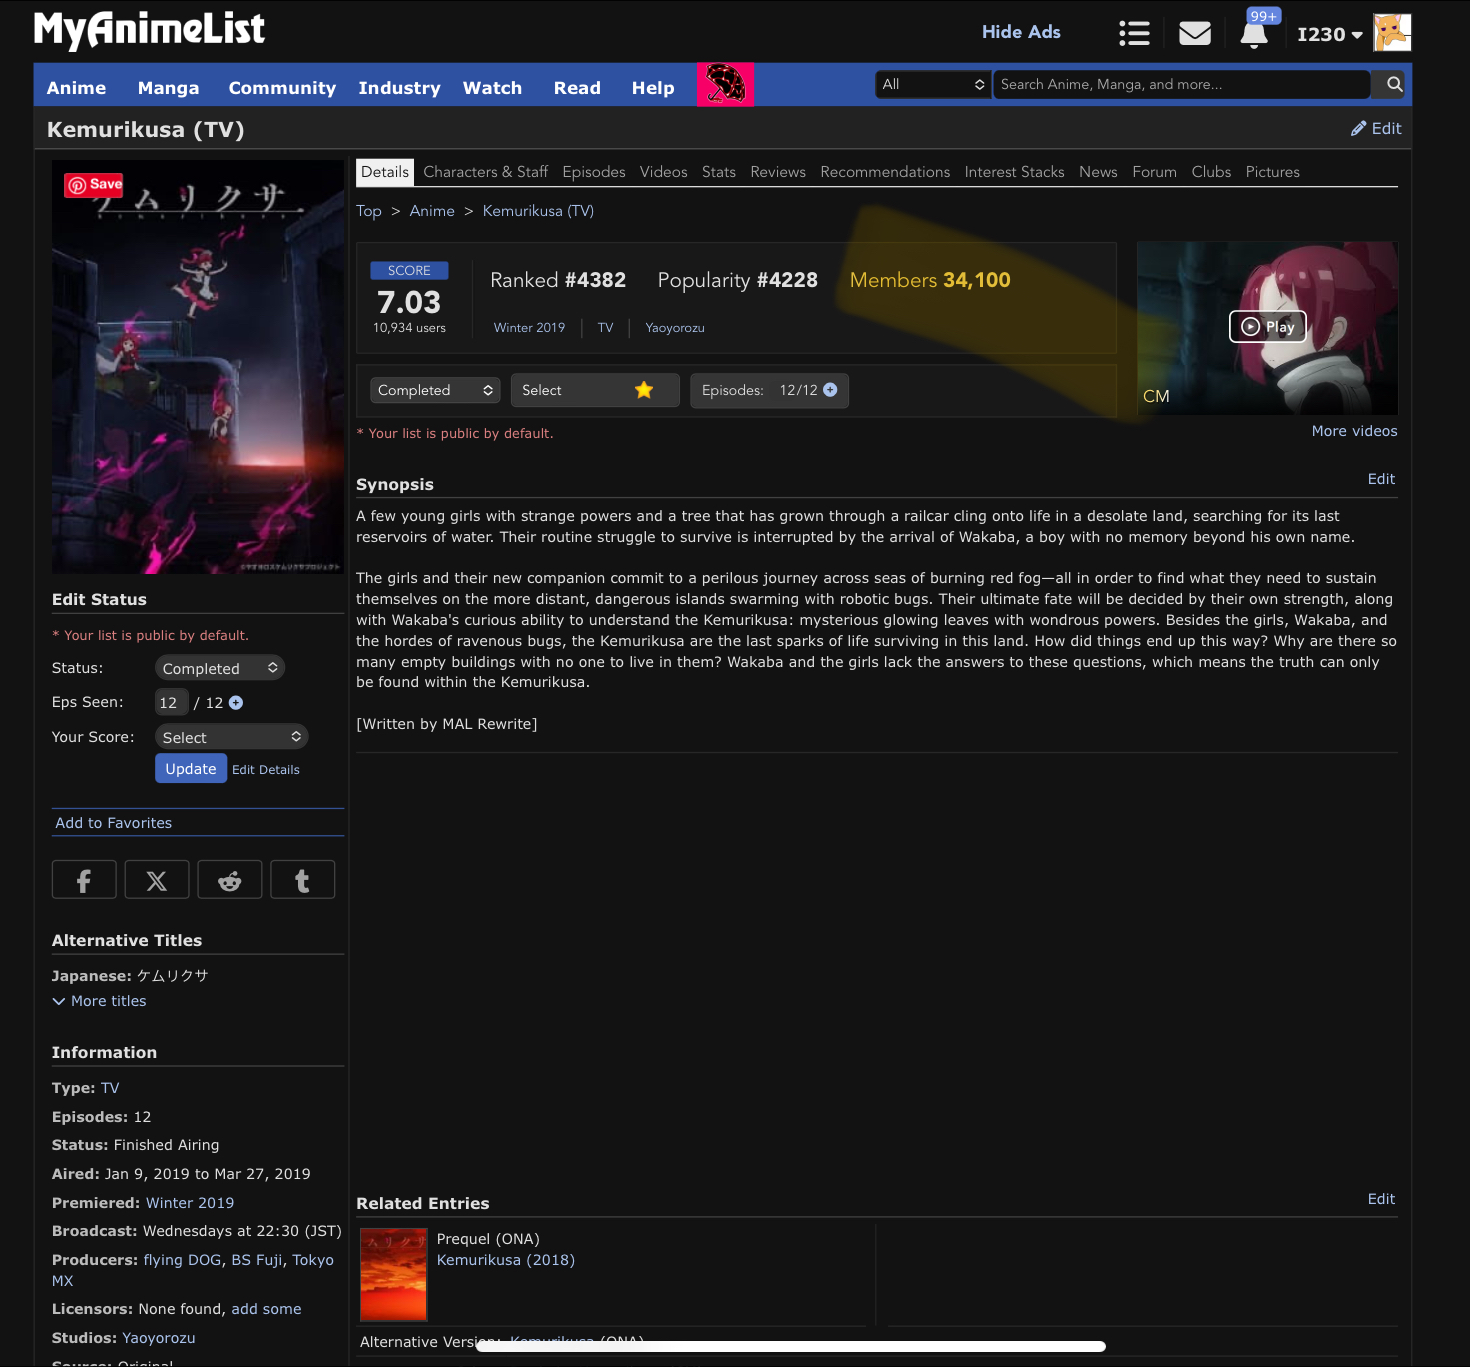
Task: Click the profile avatar picture
Action: [x=1392, y=33]
